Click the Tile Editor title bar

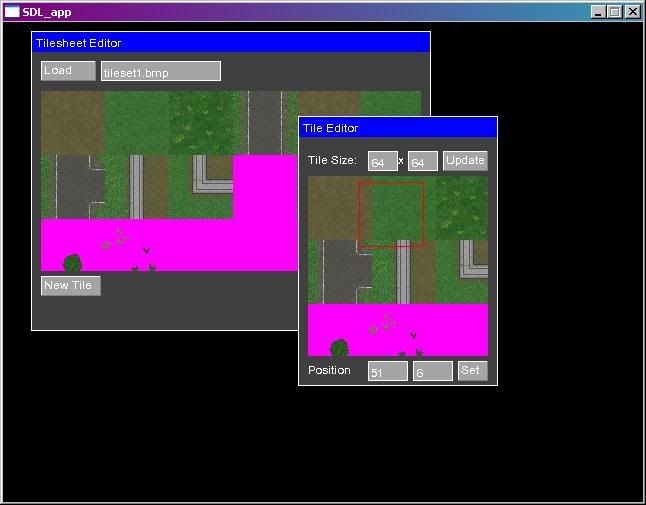pyautogui.click(x=397, y=128)
